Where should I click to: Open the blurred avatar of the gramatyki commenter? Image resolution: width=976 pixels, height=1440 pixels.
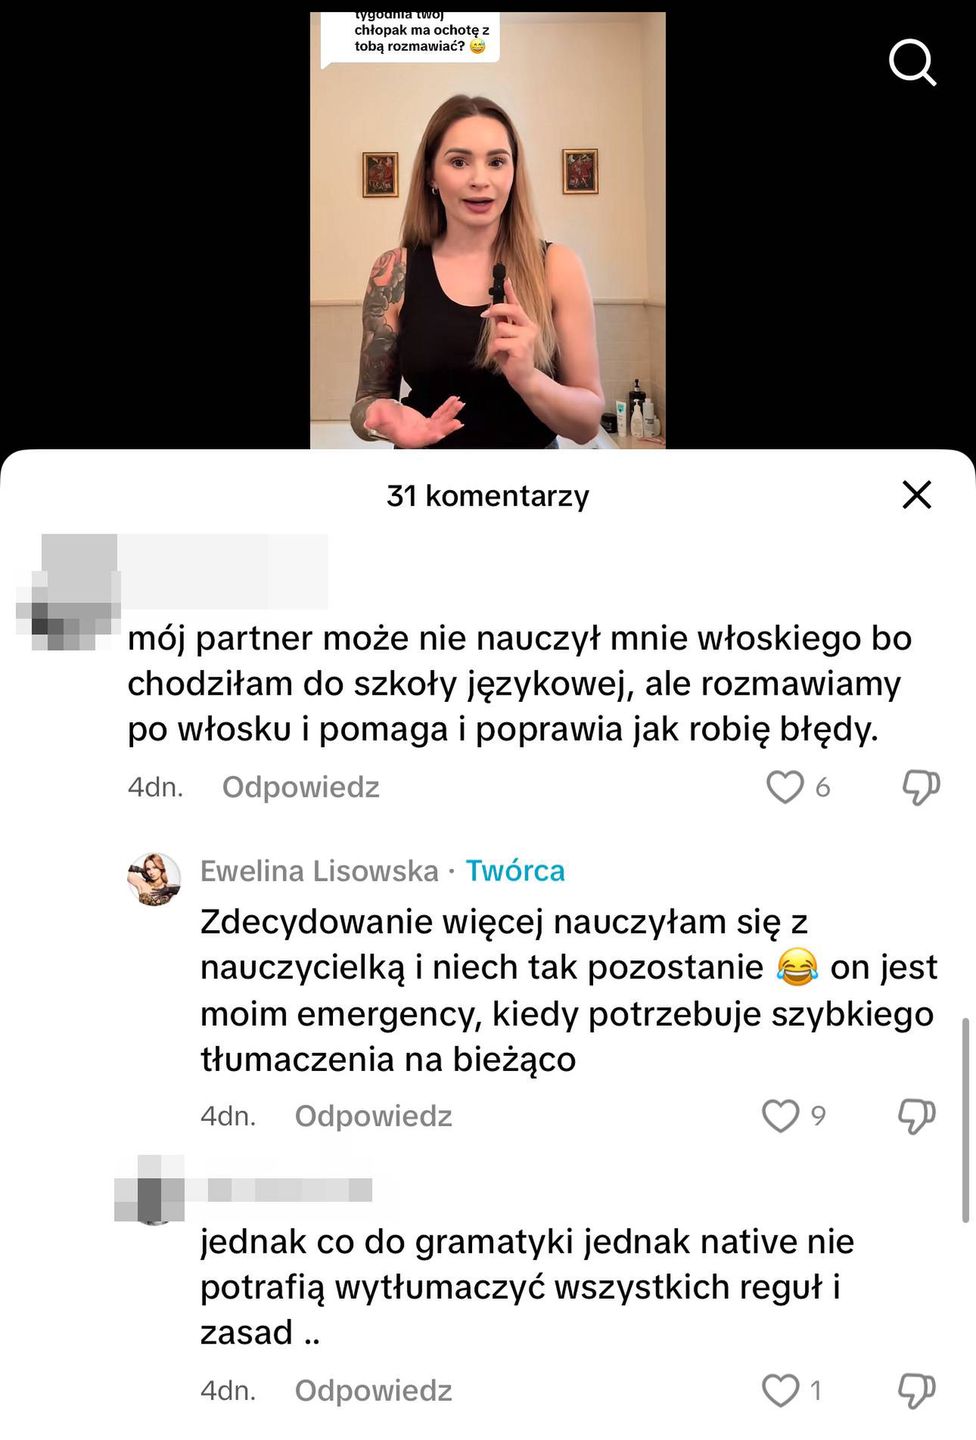150,1190
